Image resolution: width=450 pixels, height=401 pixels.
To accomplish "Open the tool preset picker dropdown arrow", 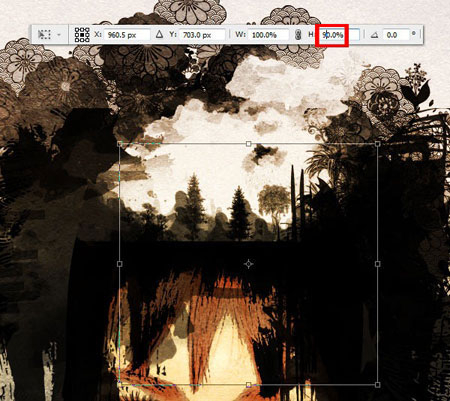I will (59, 35).
